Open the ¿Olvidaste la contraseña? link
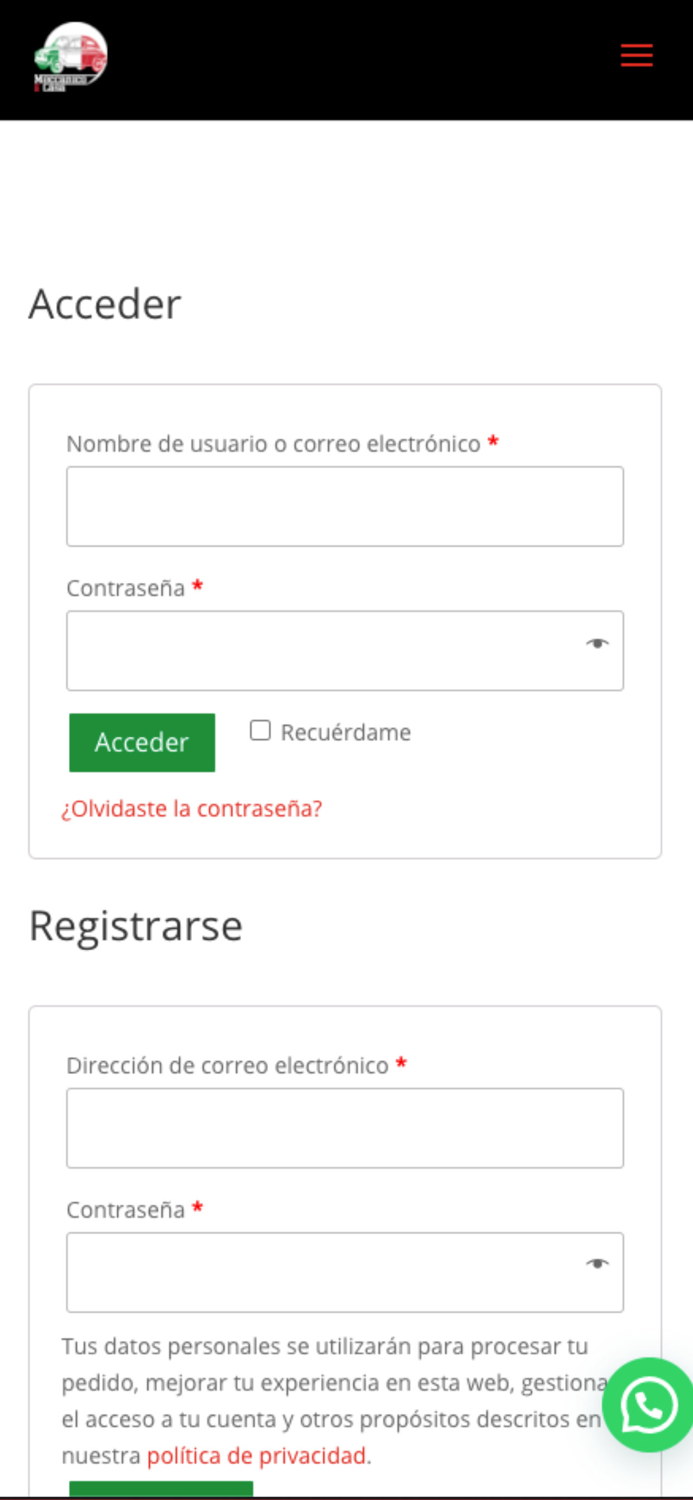This screenshot has height=1500, width=693. click(192, 808)
